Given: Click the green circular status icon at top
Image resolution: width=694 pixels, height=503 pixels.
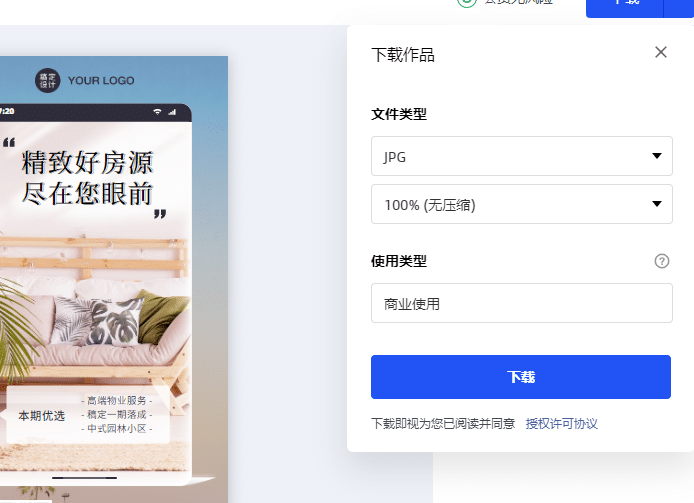Looking at the screenshot, I should pos(467,2).
